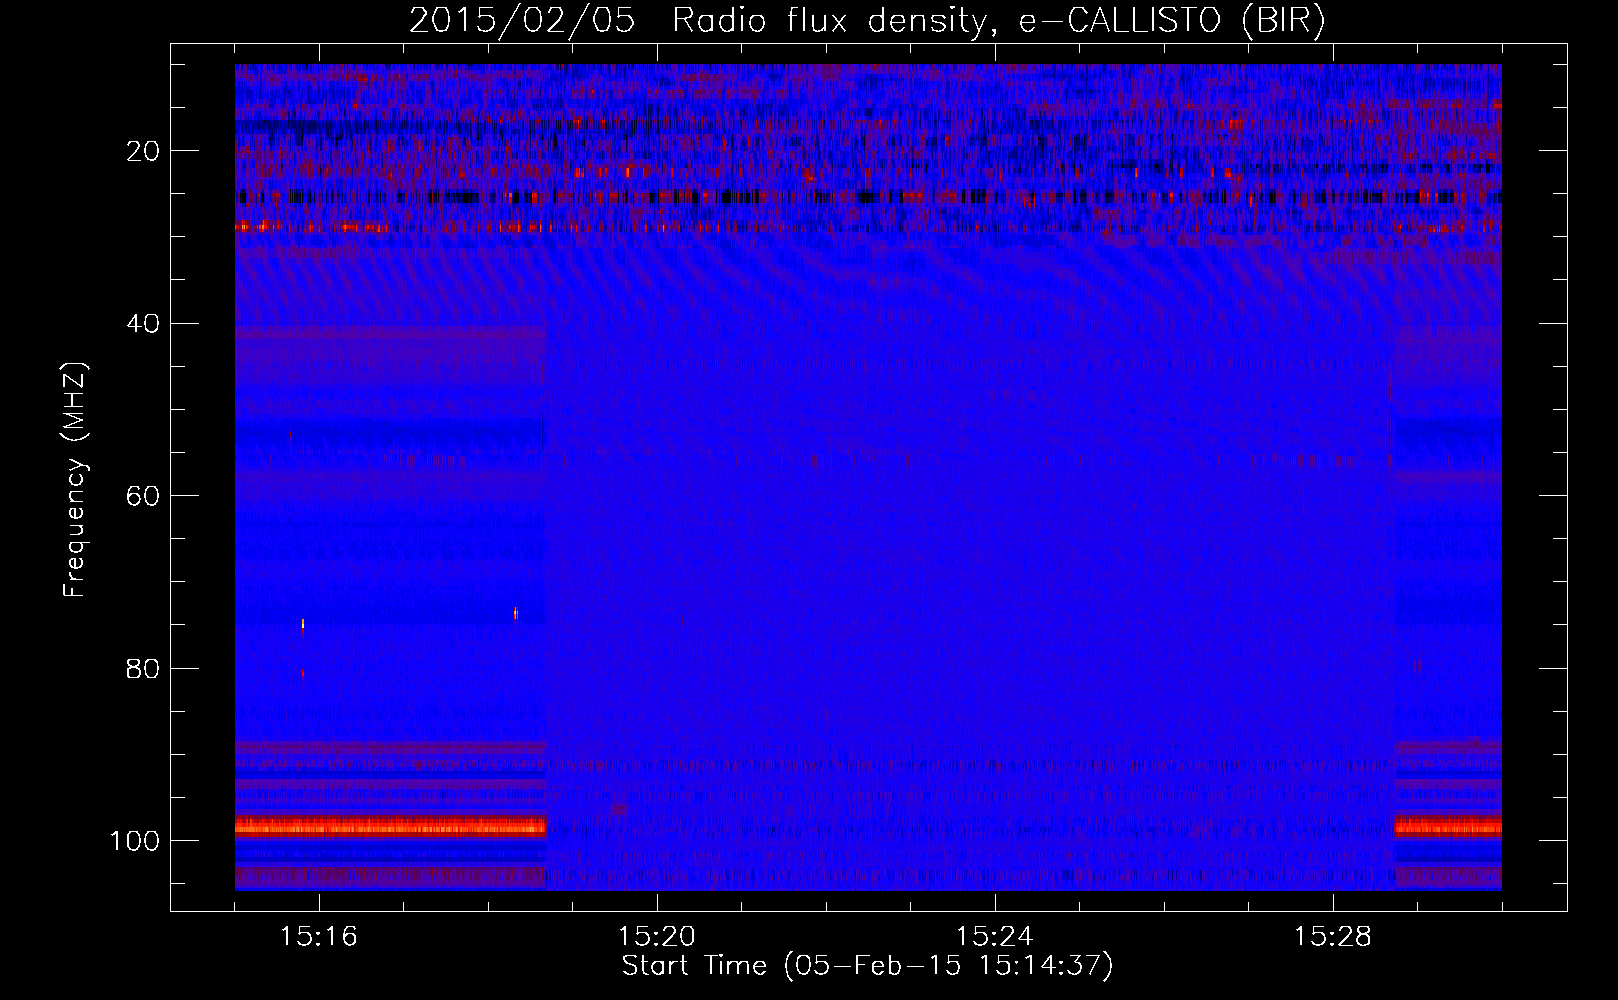This screenshot has width=1618, height=1000.
Task: Click the 80 frequency tick label
Action: [143, 668]
